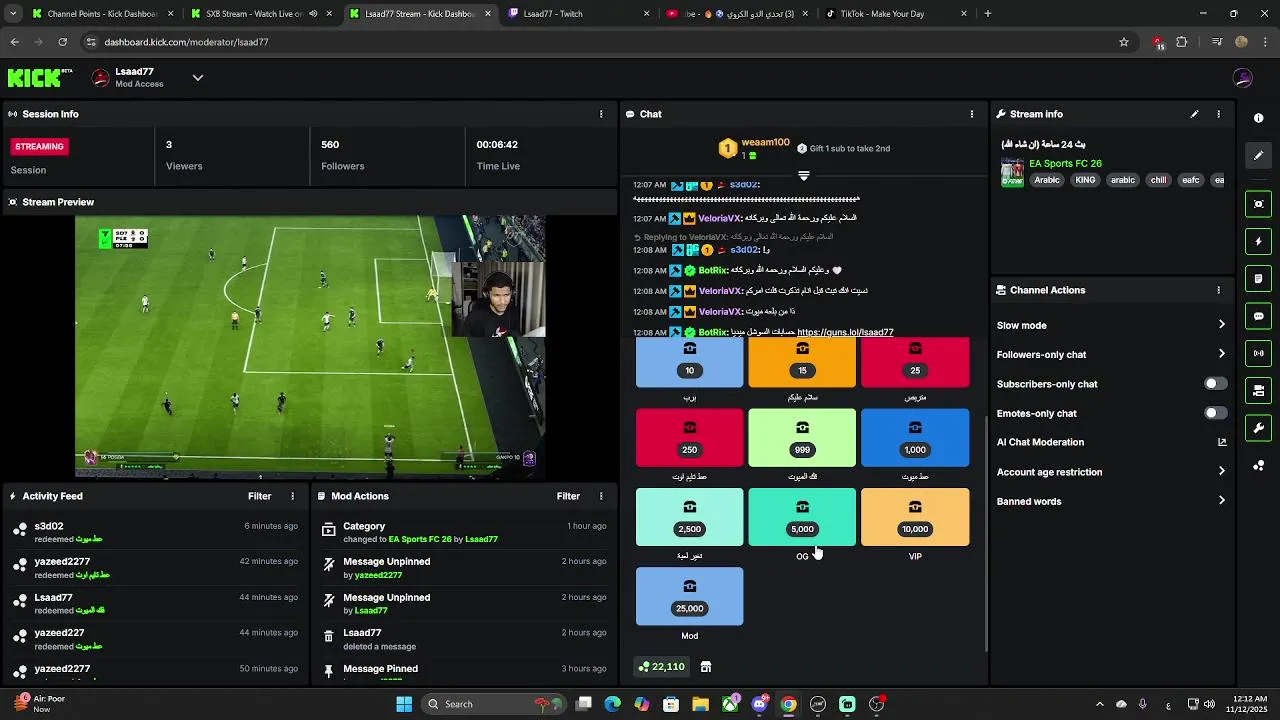Open Activity Feed Filter
Viewport: 1280px width, 720px height.
point(259,496)
